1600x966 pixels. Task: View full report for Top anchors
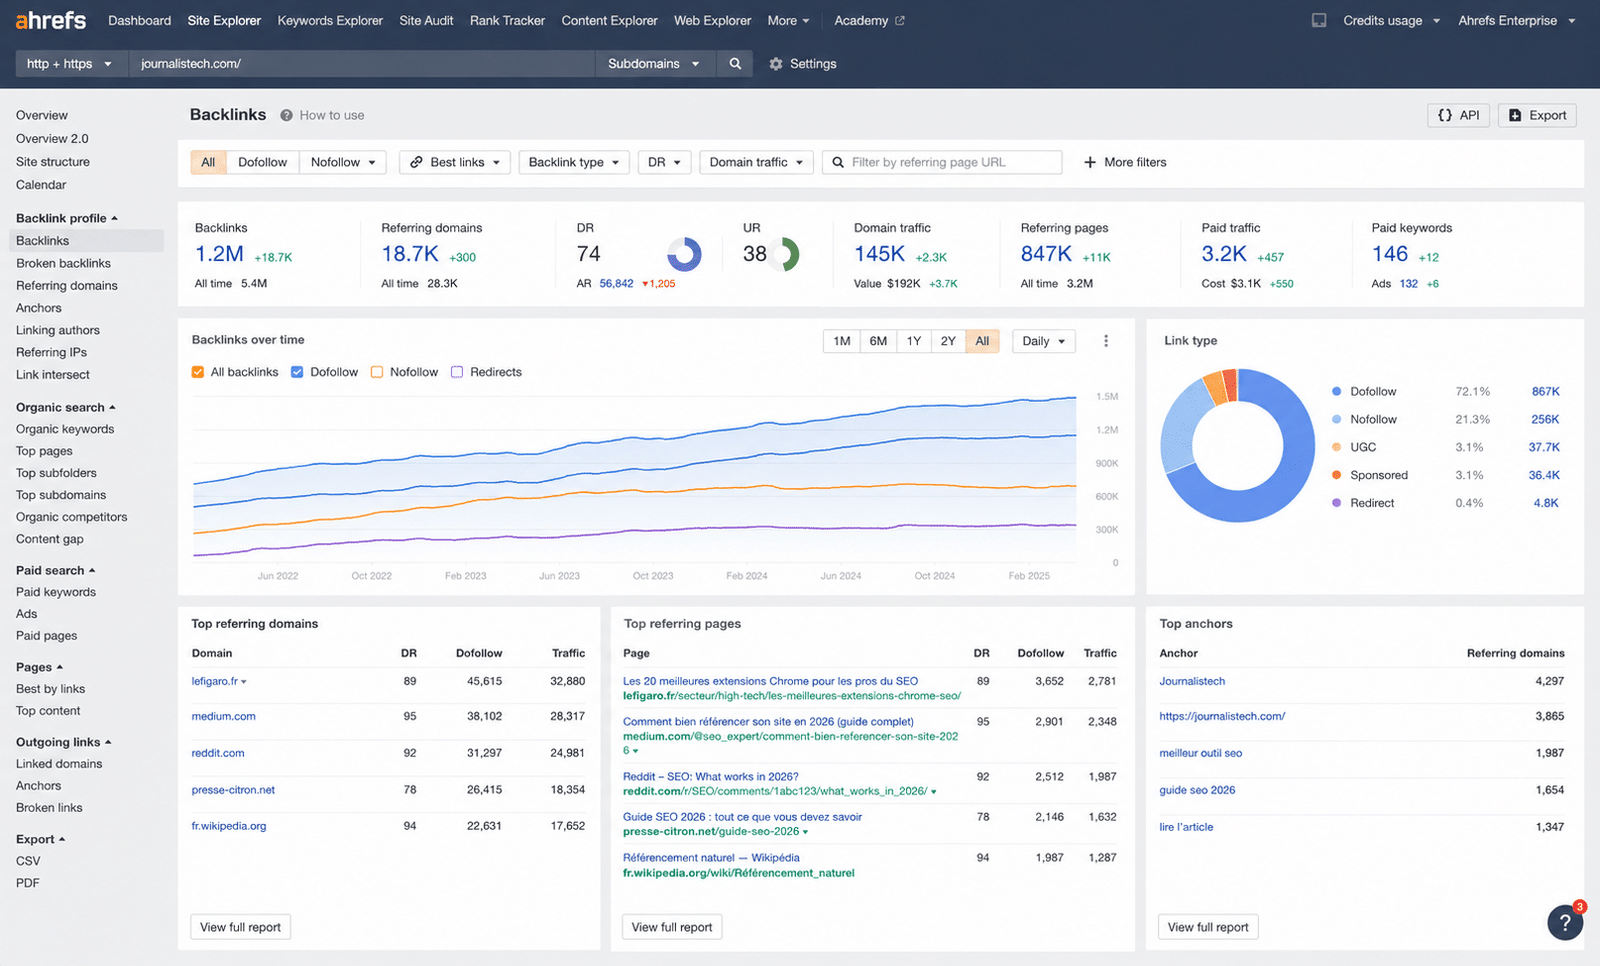(x=1208, y=927)
